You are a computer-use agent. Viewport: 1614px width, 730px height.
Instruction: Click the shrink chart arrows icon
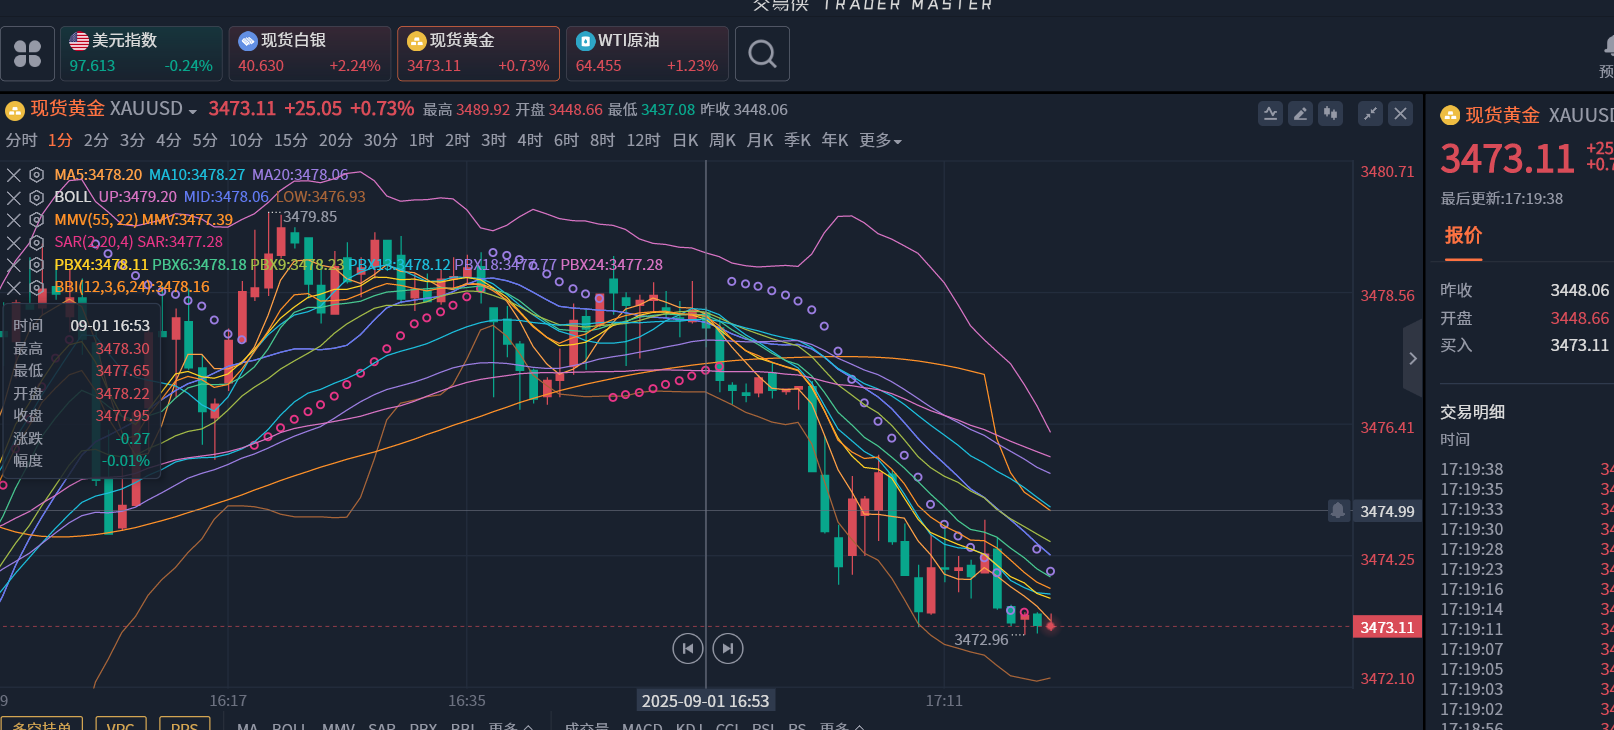pos(1370,114)
